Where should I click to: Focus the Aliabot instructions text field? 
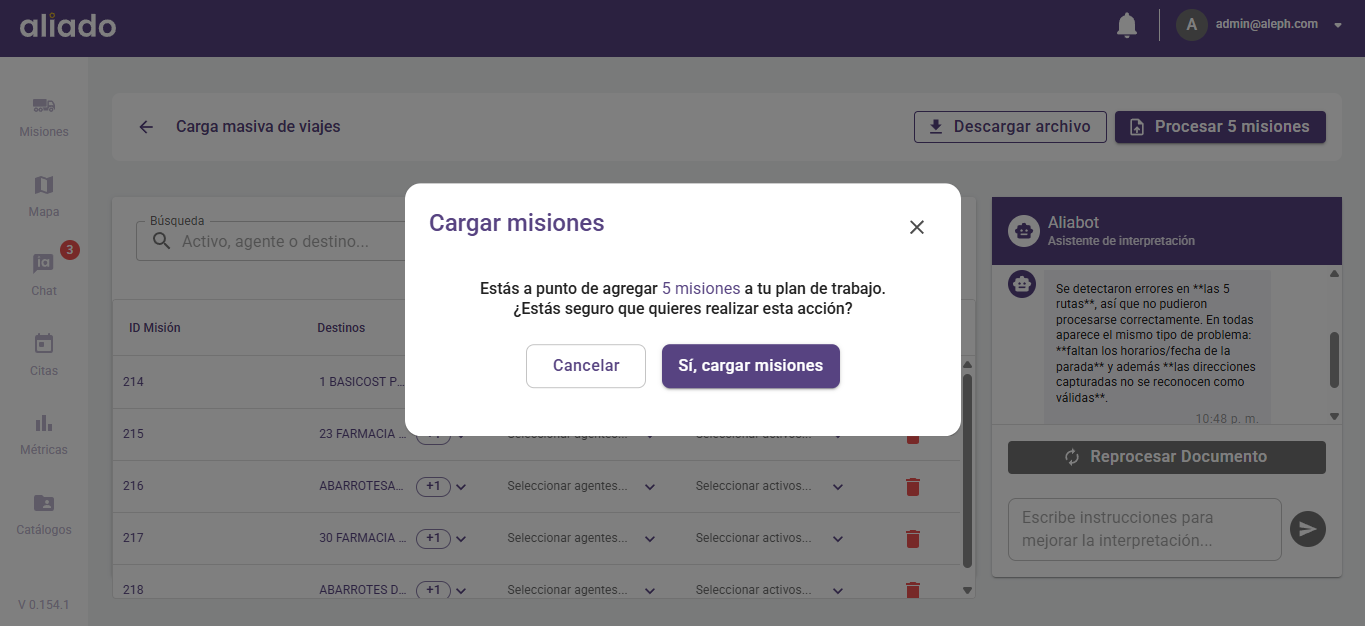coord(1144,529)
